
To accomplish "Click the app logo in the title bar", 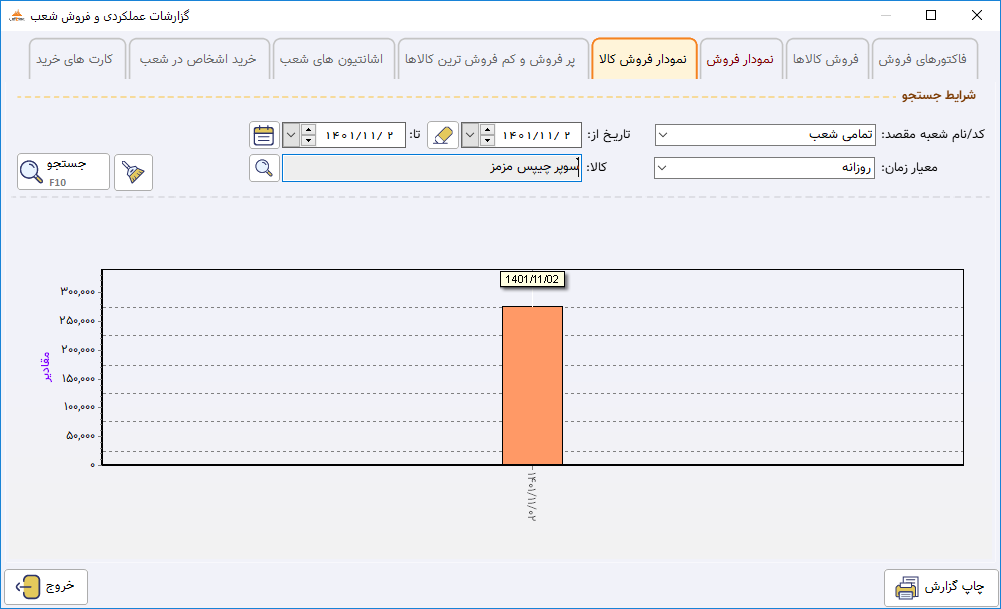I will click(x=17, y=15).
